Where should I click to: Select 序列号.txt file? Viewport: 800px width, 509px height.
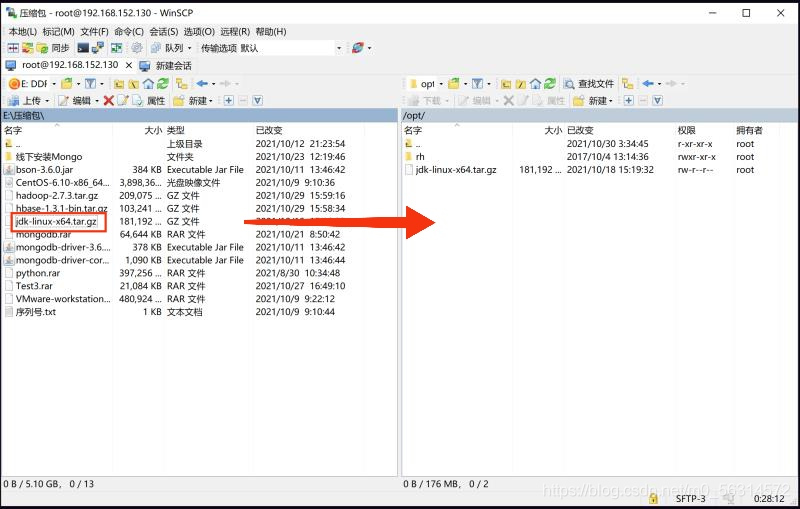pos(36,312)
